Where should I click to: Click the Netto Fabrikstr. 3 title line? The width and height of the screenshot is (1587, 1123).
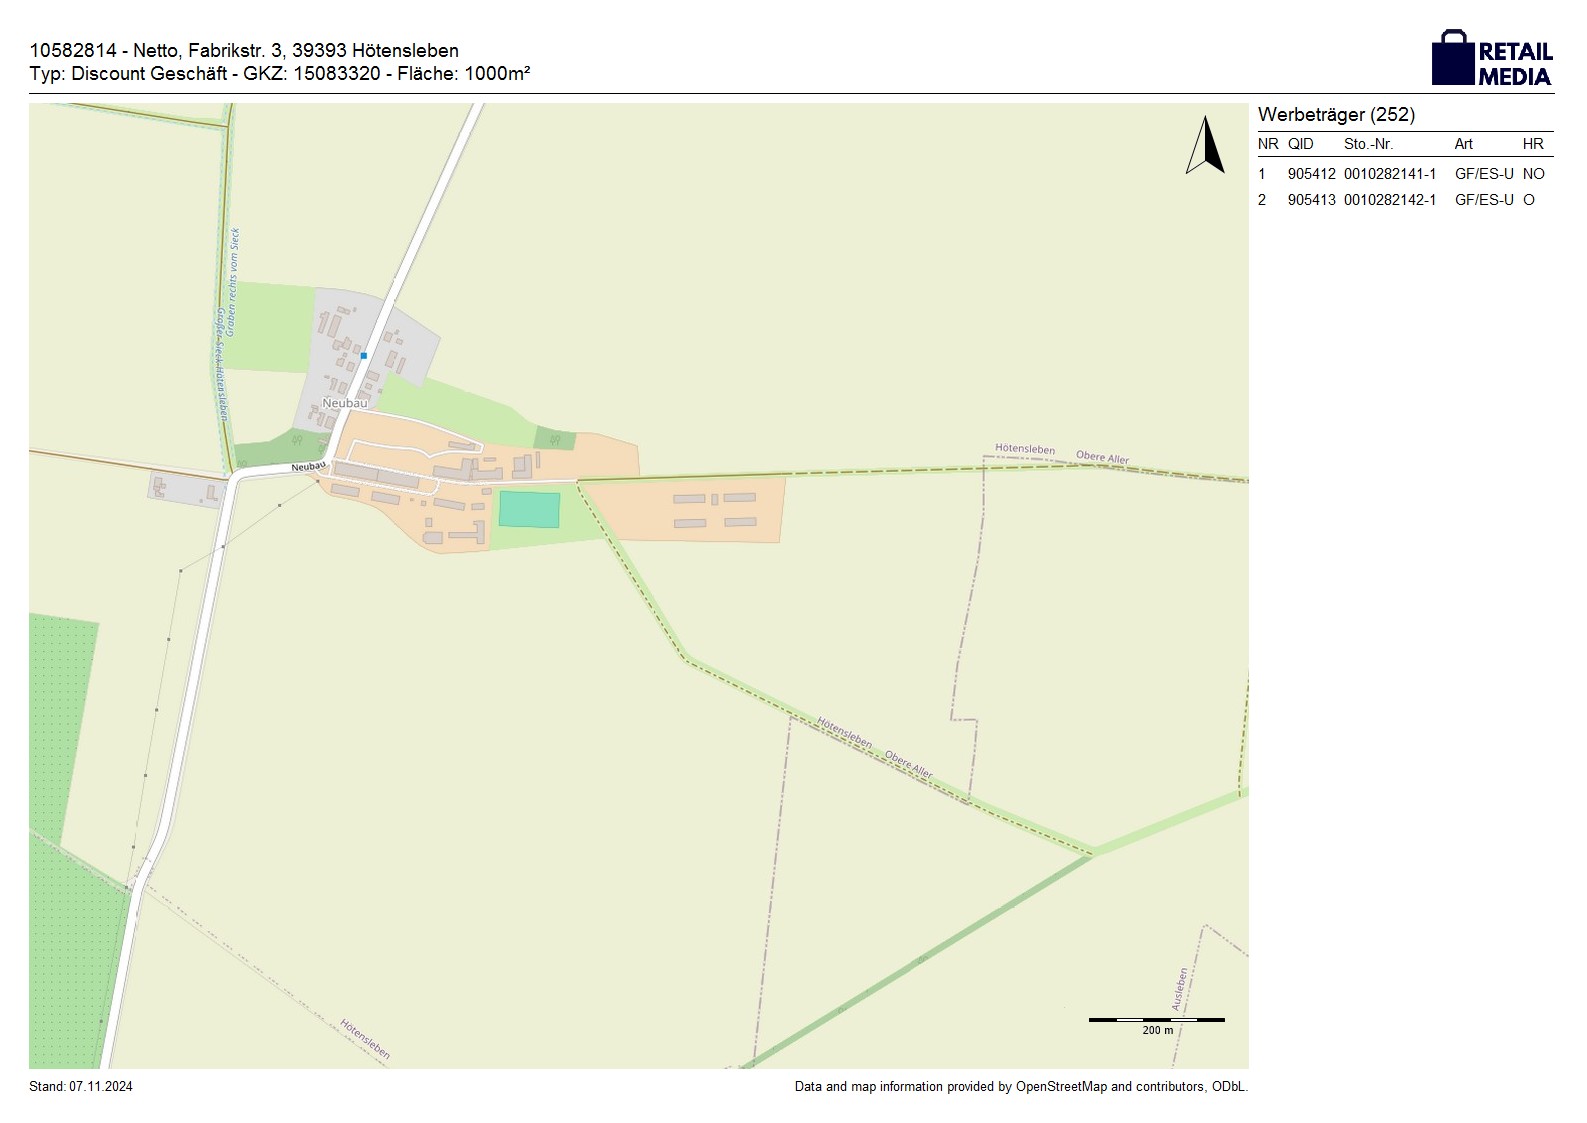(245, 50)
